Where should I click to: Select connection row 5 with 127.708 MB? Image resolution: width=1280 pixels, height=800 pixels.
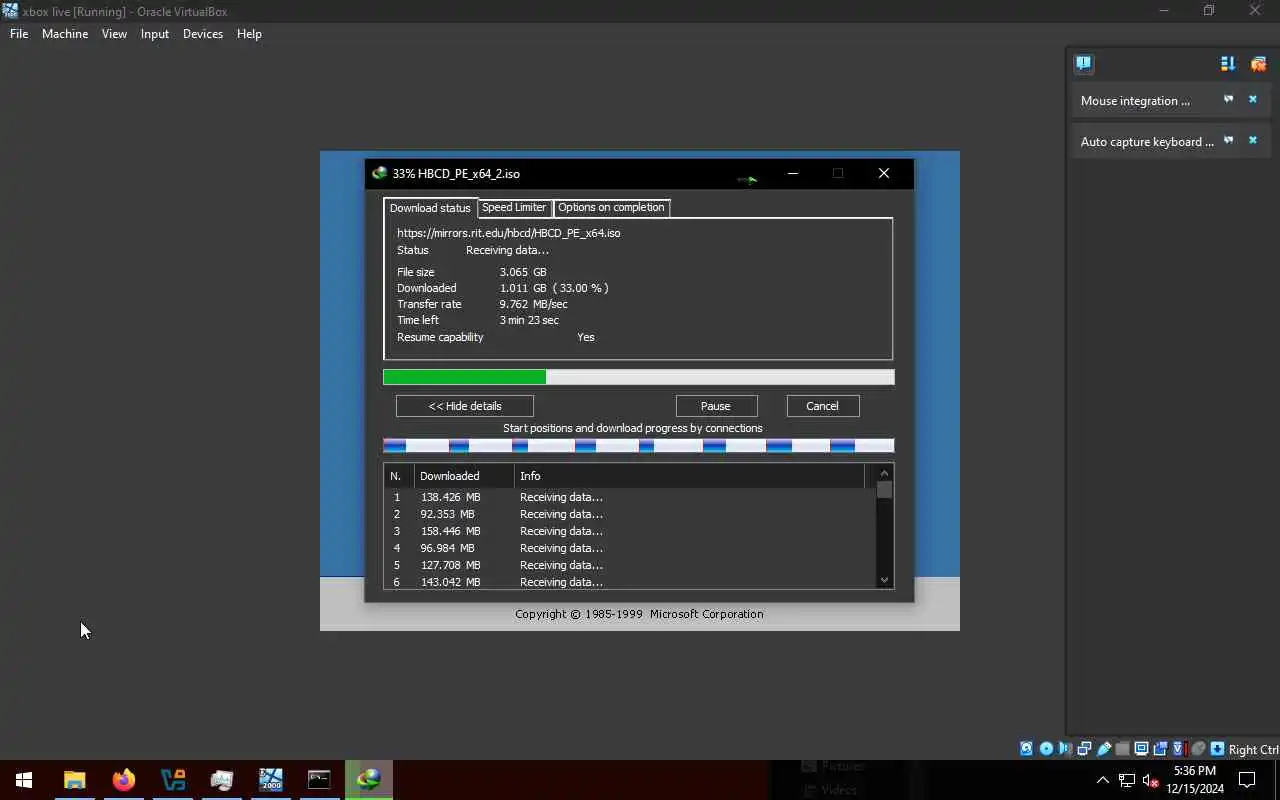point(630,565)
